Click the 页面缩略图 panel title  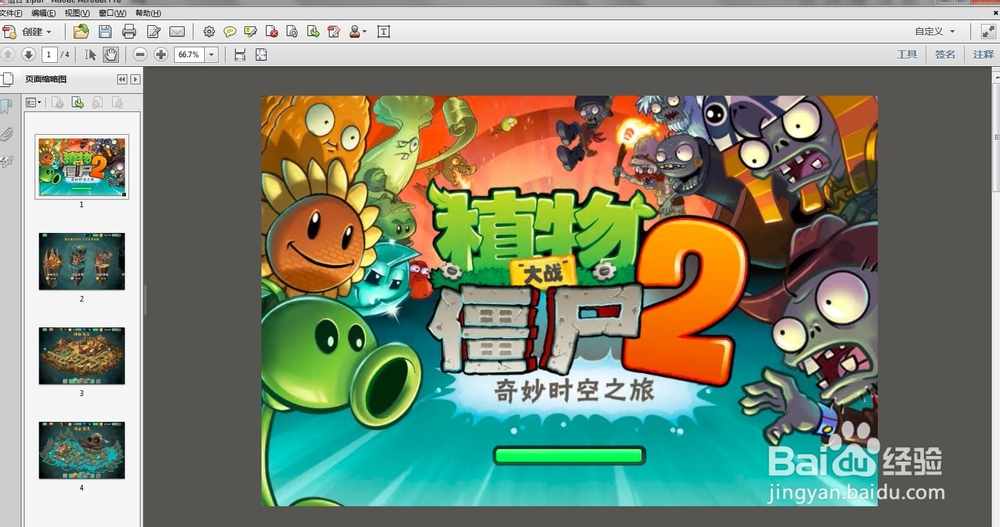click(46, 79)
